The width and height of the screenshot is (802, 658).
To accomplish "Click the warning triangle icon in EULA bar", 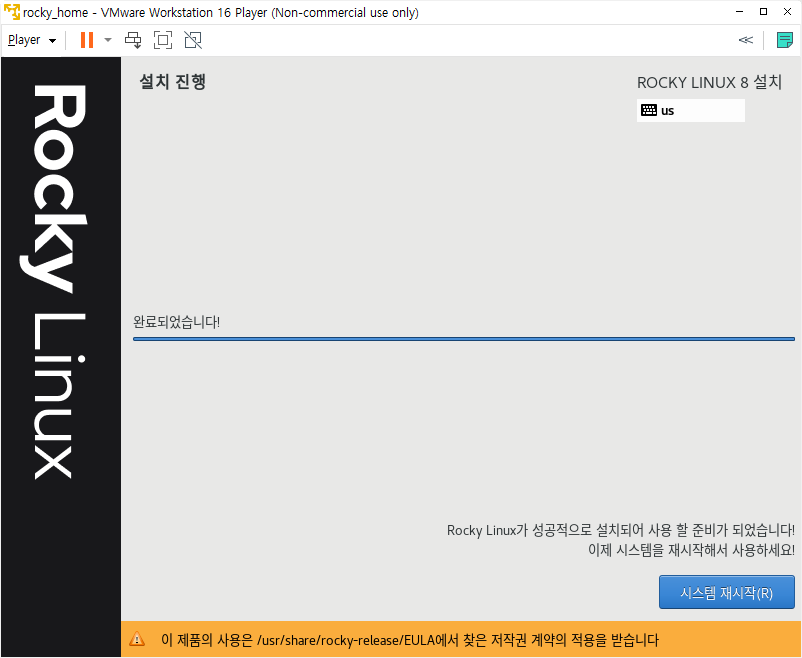I will pos(137,639).
